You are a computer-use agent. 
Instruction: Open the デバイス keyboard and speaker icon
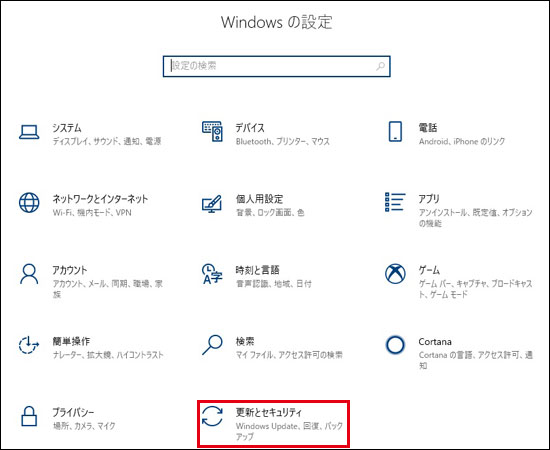tap(212, 131)
